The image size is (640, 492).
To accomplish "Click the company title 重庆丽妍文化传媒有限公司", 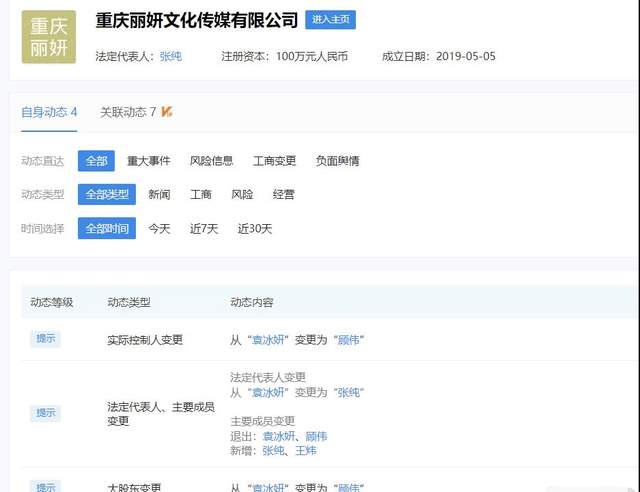I will point(197,20).
